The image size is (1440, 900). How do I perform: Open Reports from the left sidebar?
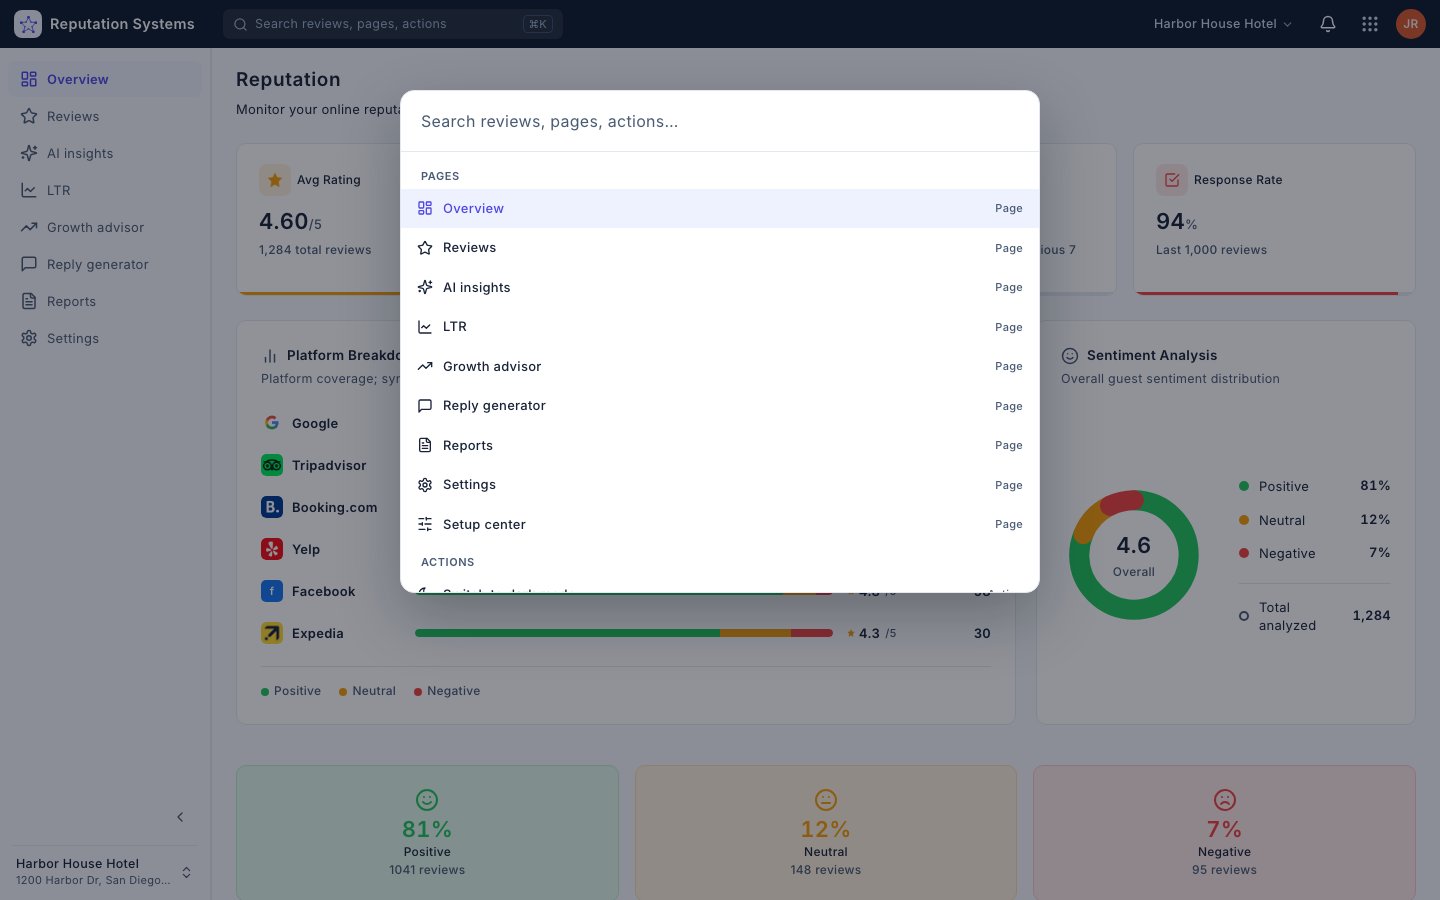(x=105, y=301)
